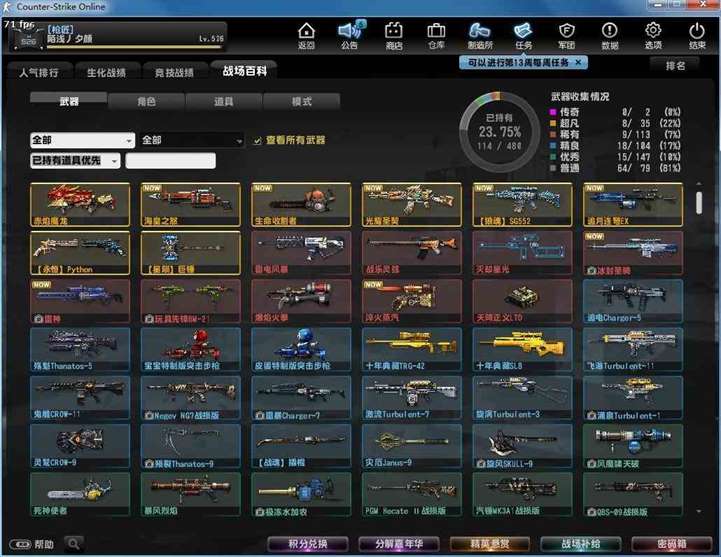Open the 仓库 warehouse briefcase icon
The width and height of the screenshot is (721, 557).
[x=436, y=35]
